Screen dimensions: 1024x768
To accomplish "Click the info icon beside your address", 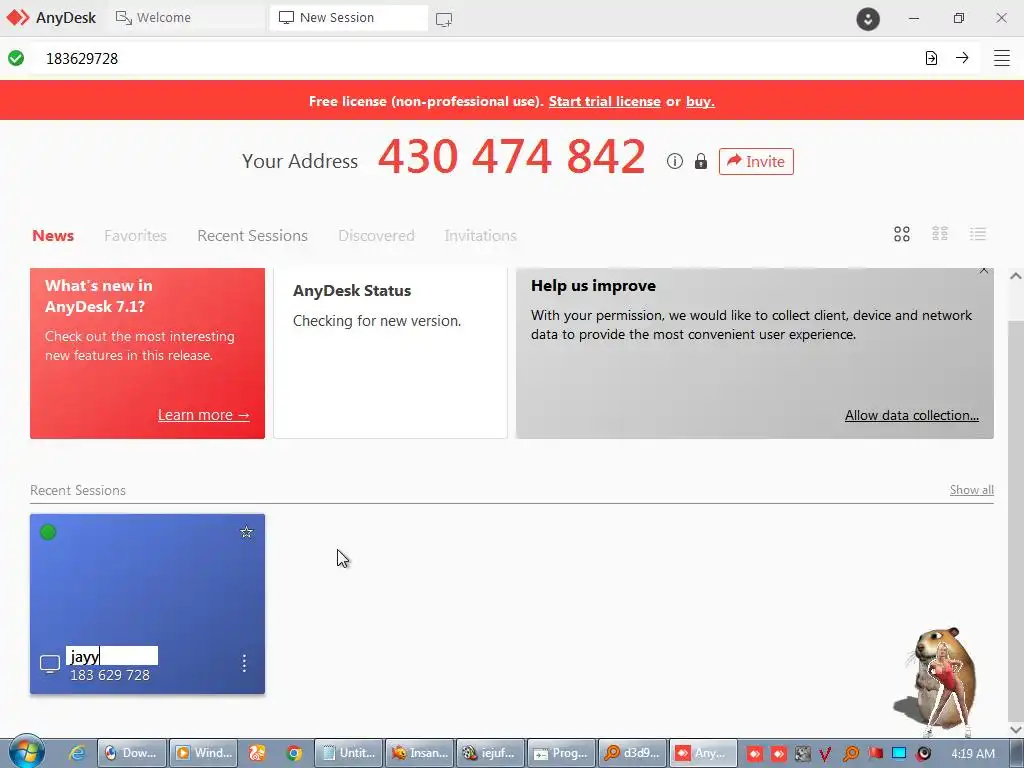I will [x=675, y=161].
